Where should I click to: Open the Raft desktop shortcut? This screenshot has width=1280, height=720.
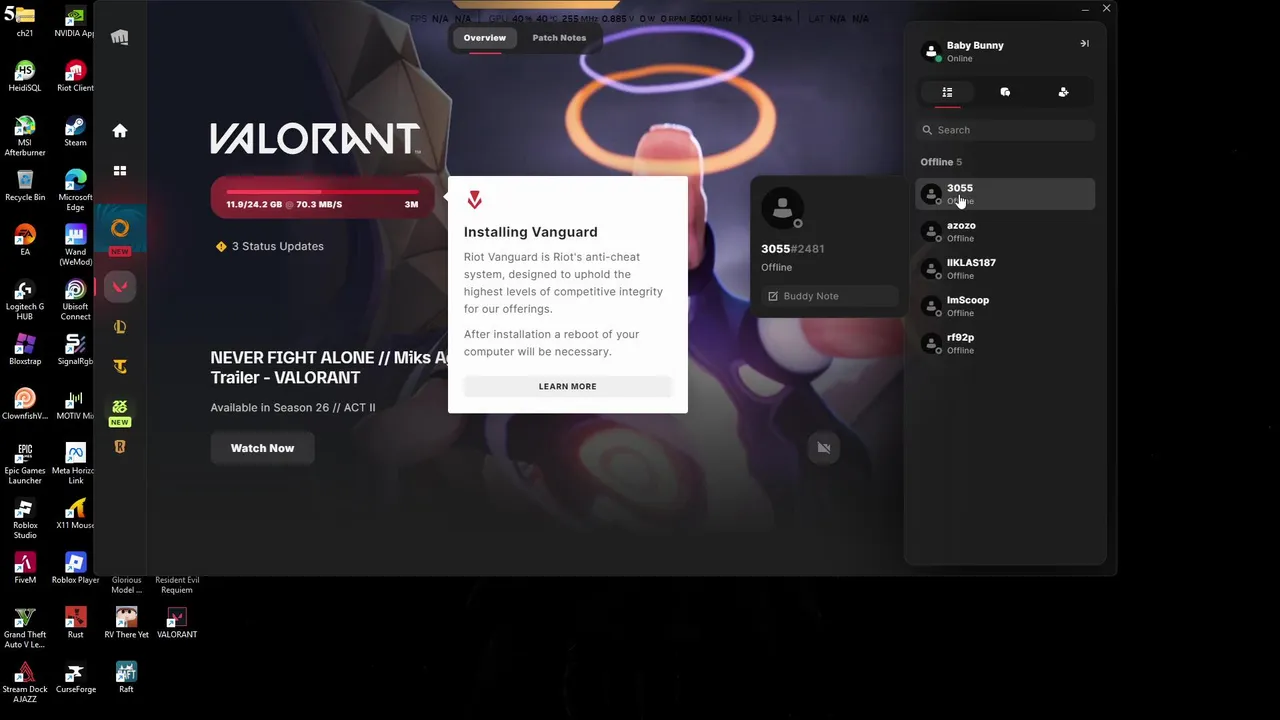pos(126,678)
